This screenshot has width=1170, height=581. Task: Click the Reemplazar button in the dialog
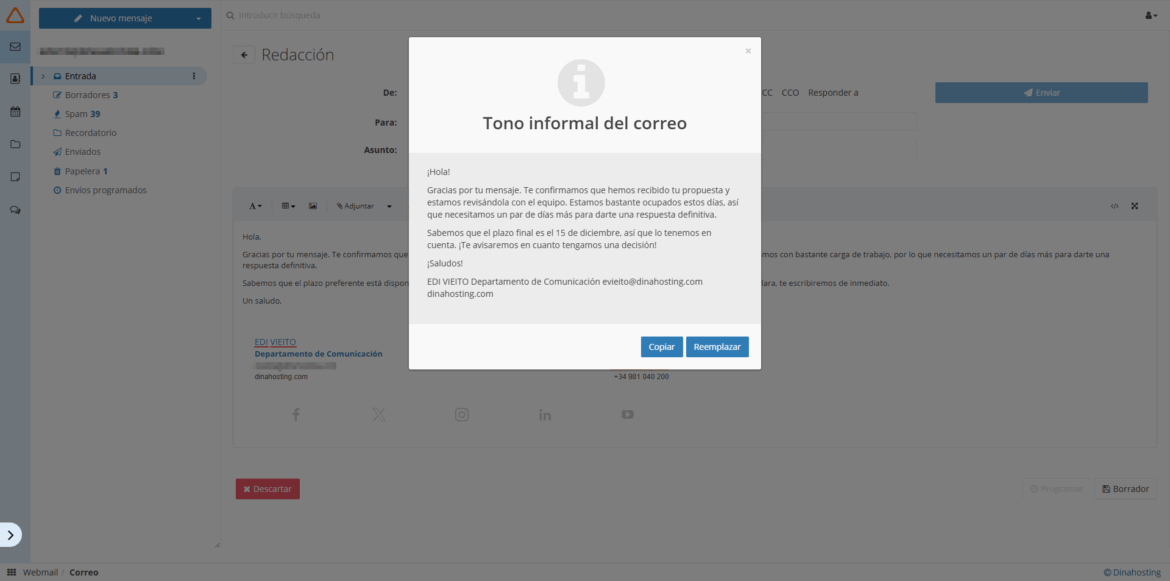(x=717, y=346)
